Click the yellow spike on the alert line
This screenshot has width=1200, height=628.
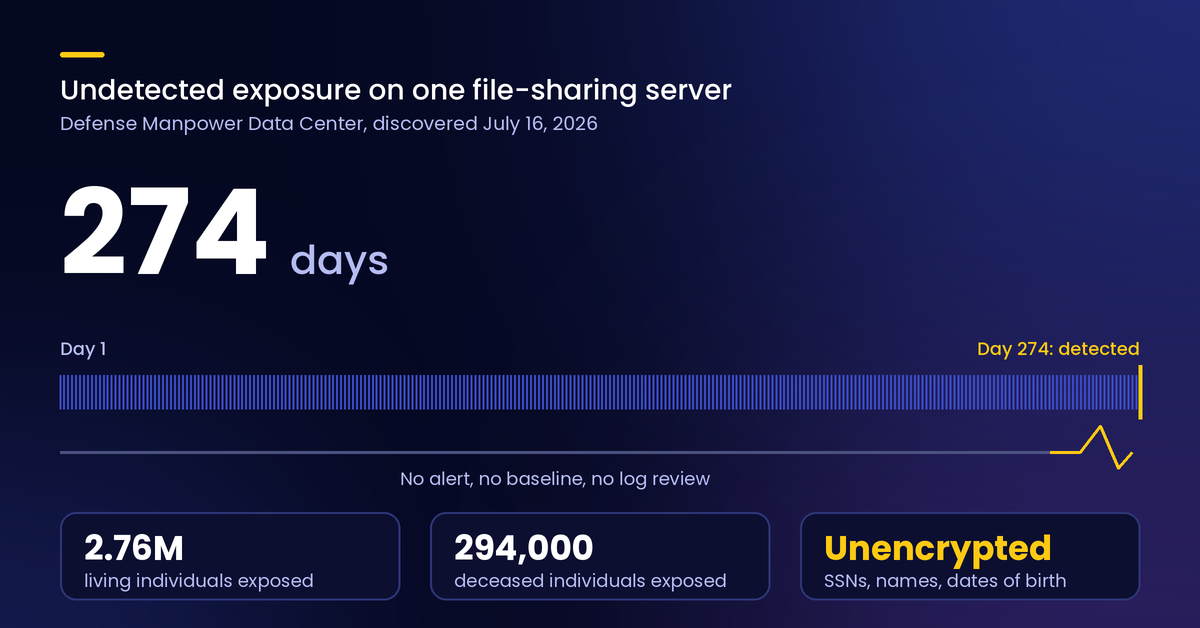1092,448
